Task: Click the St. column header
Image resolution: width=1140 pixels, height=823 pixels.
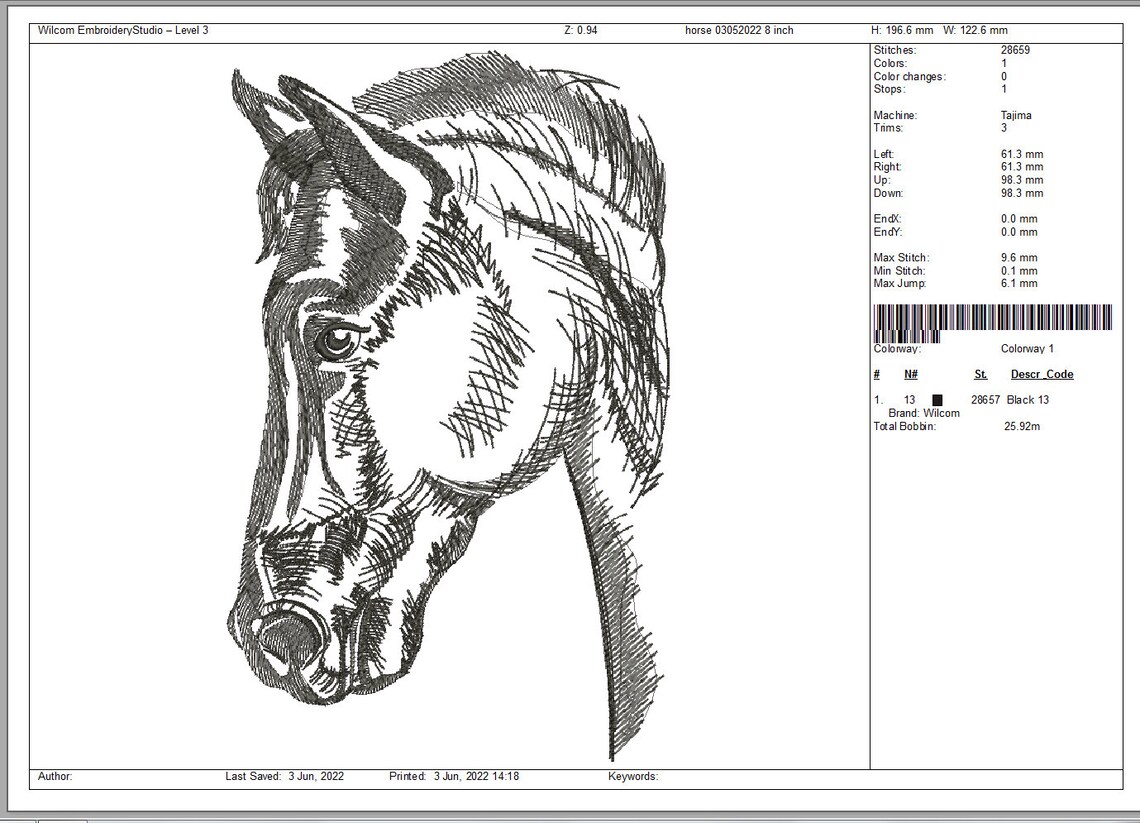Action: click(979, 374)
